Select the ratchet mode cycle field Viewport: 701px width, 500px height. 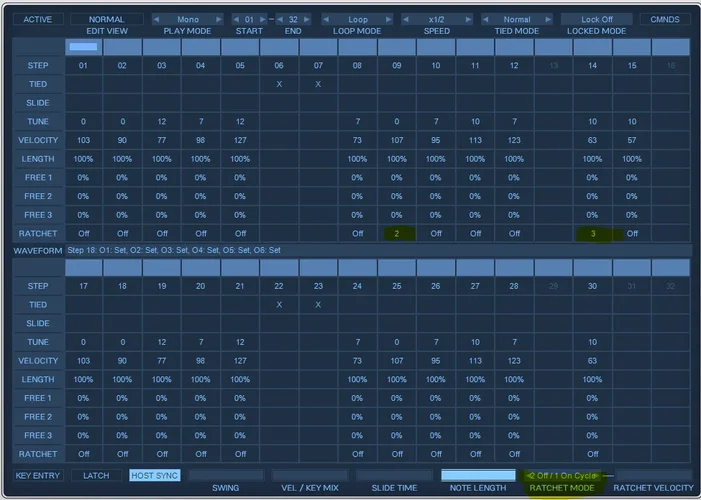566,475
